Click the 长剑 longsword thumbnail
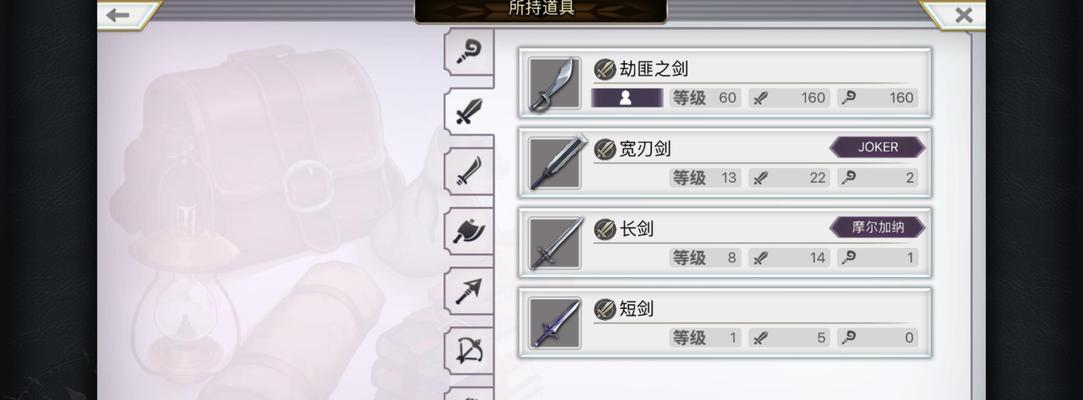The width and height of the screenshot is (1083, 400). pos(555,243)
